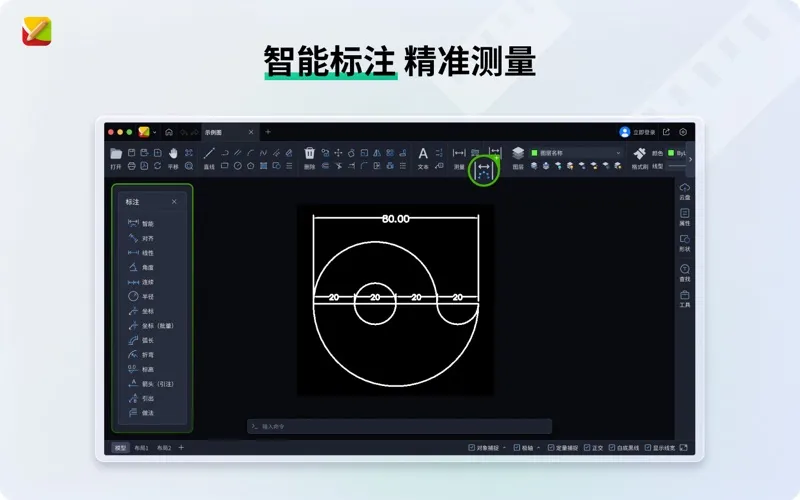The height and width of the screenshot is (500, 800).
Task: Open a new drawing tab with plus
Action: pyautogui.click(x=268, y=132)
